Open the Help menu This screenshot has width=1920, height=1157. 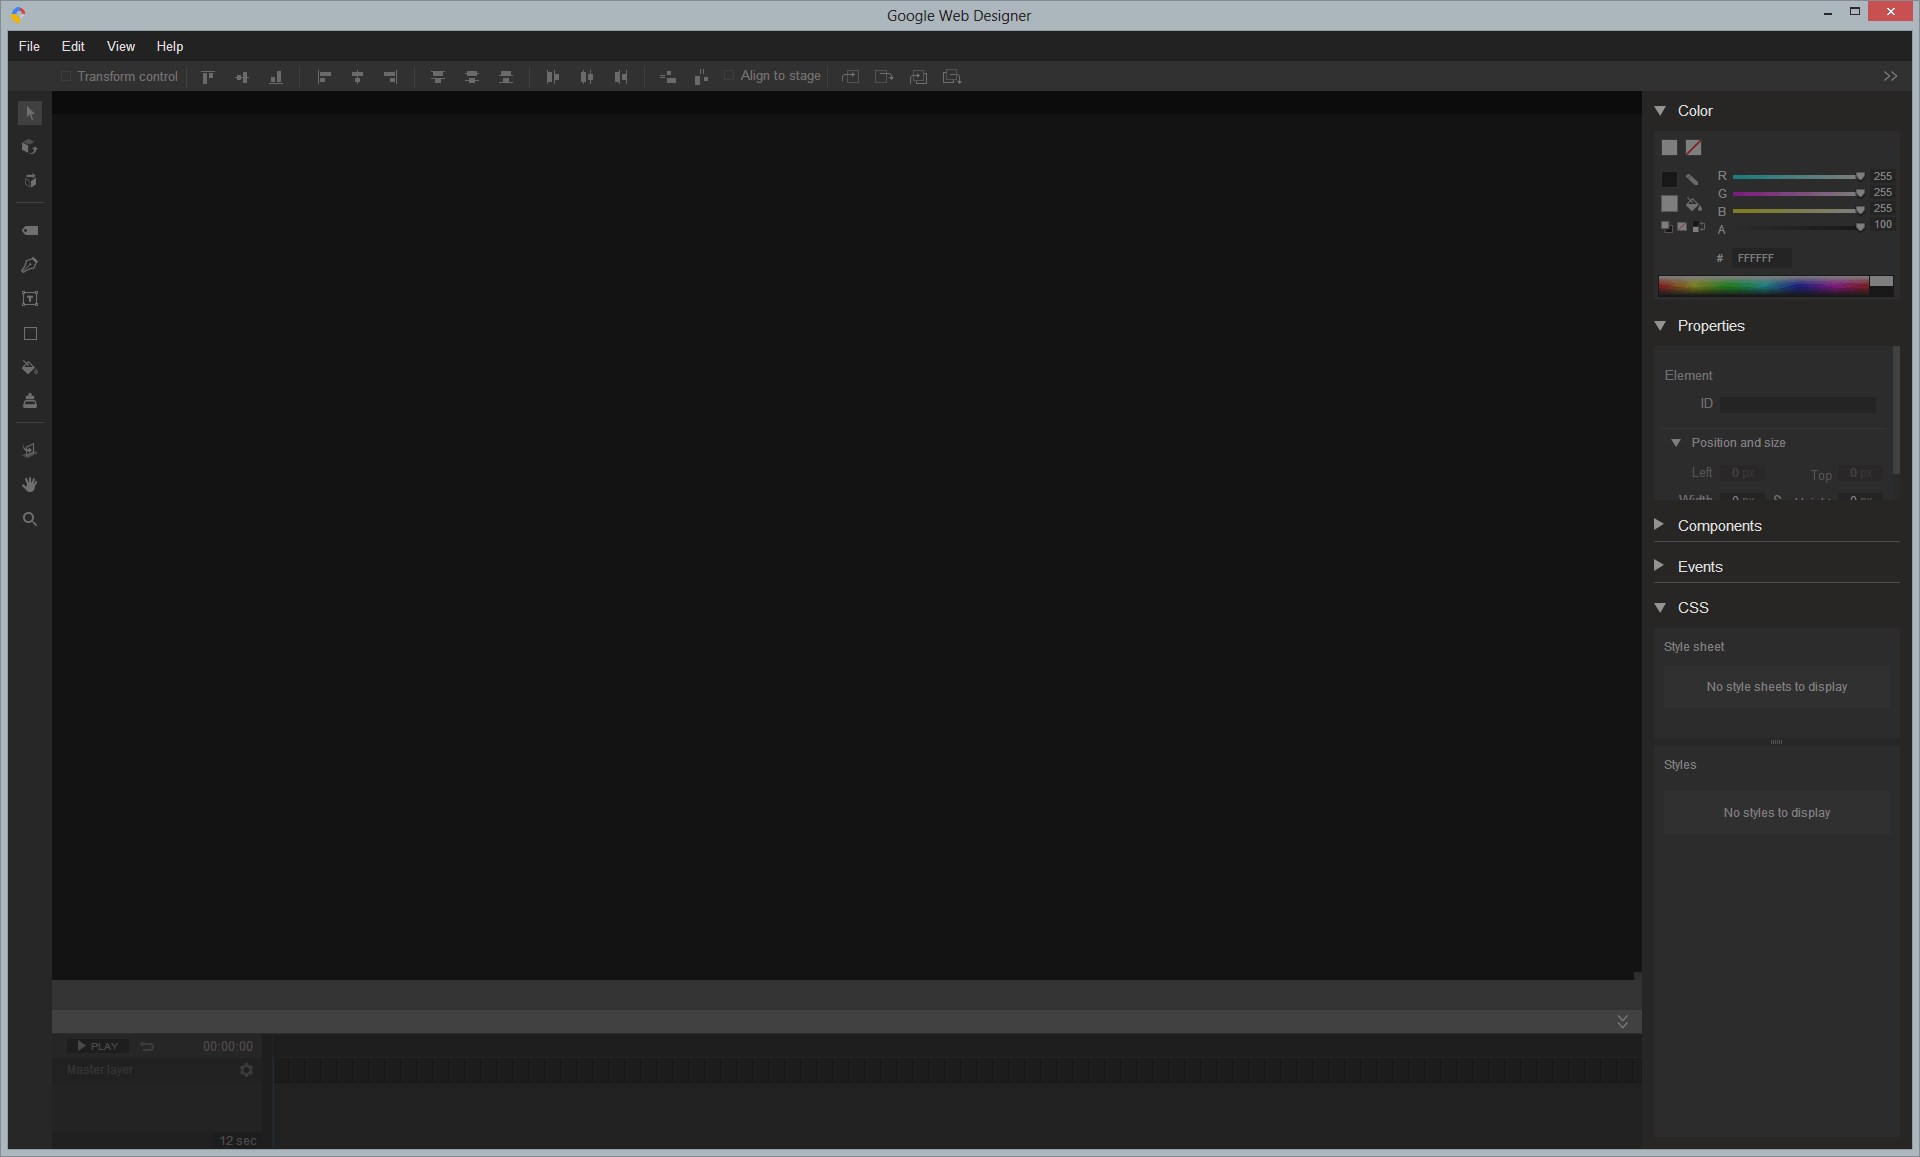click(170, 46)
